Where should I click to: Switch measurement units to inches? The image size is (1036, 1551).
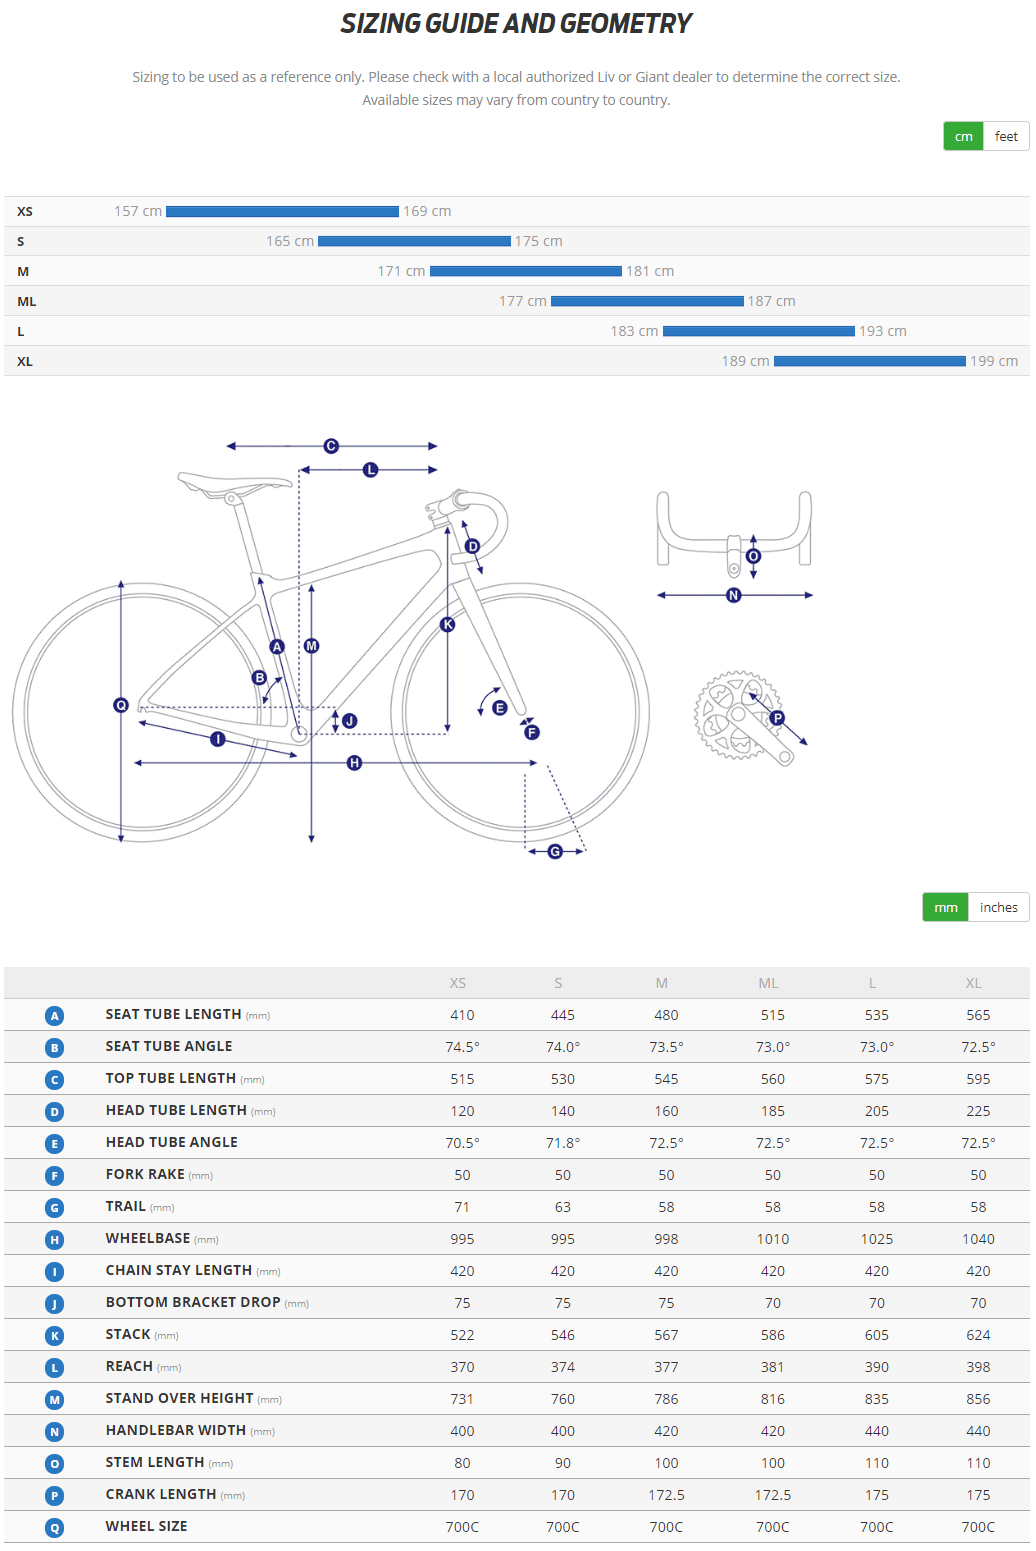998,907
